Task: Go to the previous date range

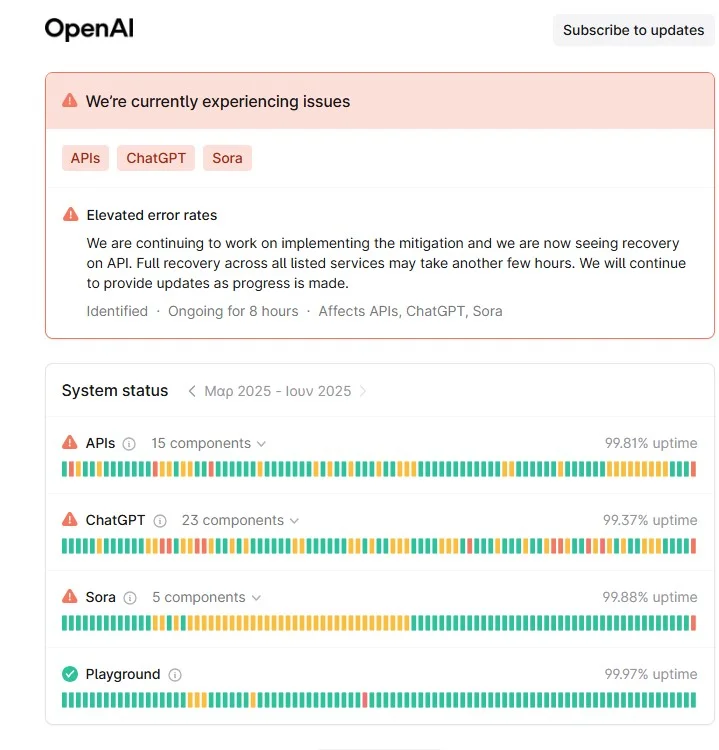Action: tap(192, 391)
